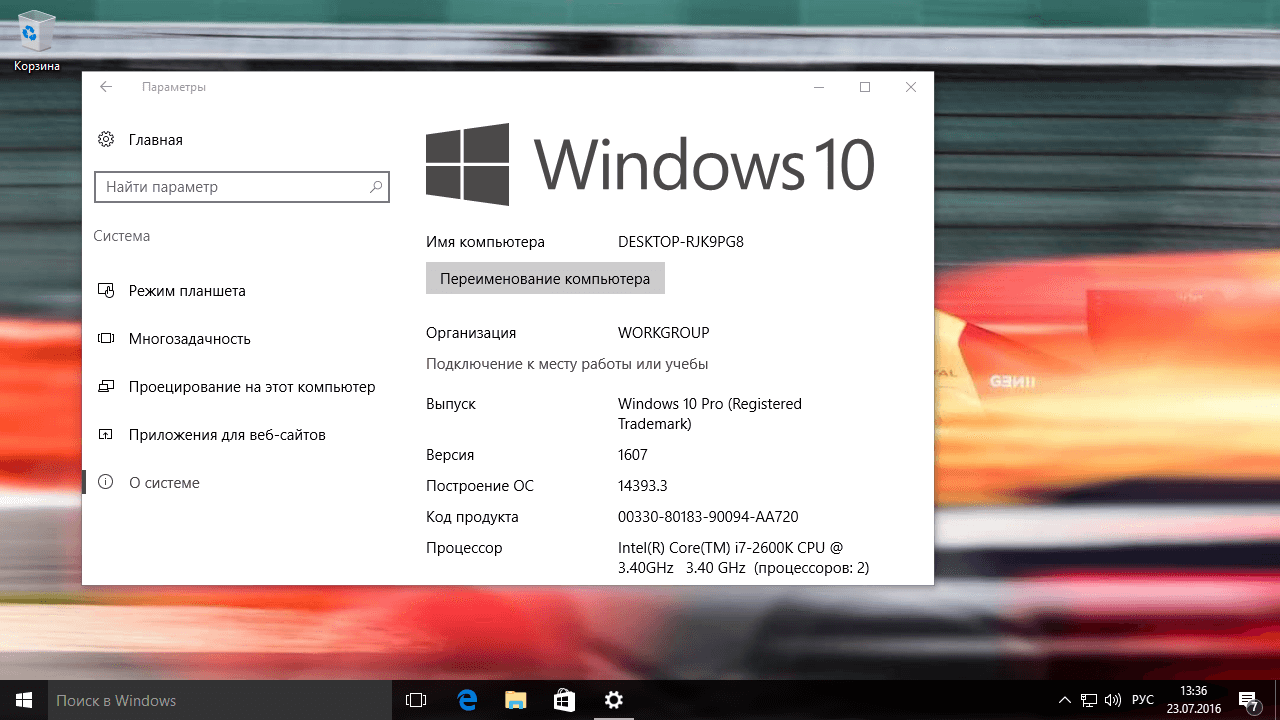Open Task View on the taskbar
Screen dimensions: 1280x720
tap(416, 700)
